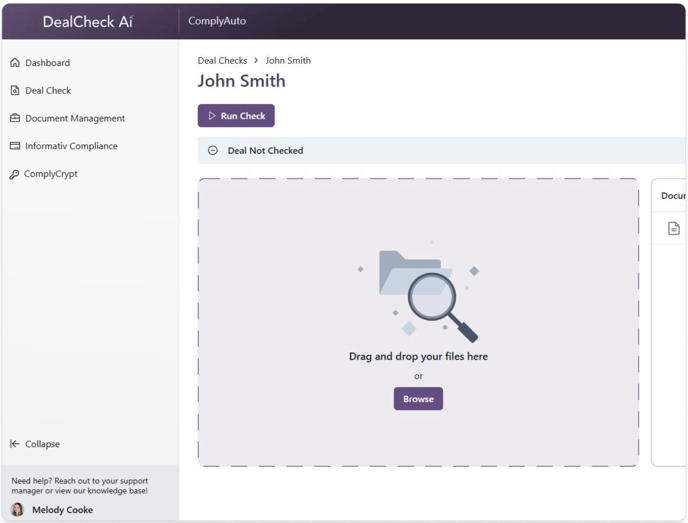688x523 pixels.
Task: Click the ComplyAuto header label
Action: tap(217, 21)
